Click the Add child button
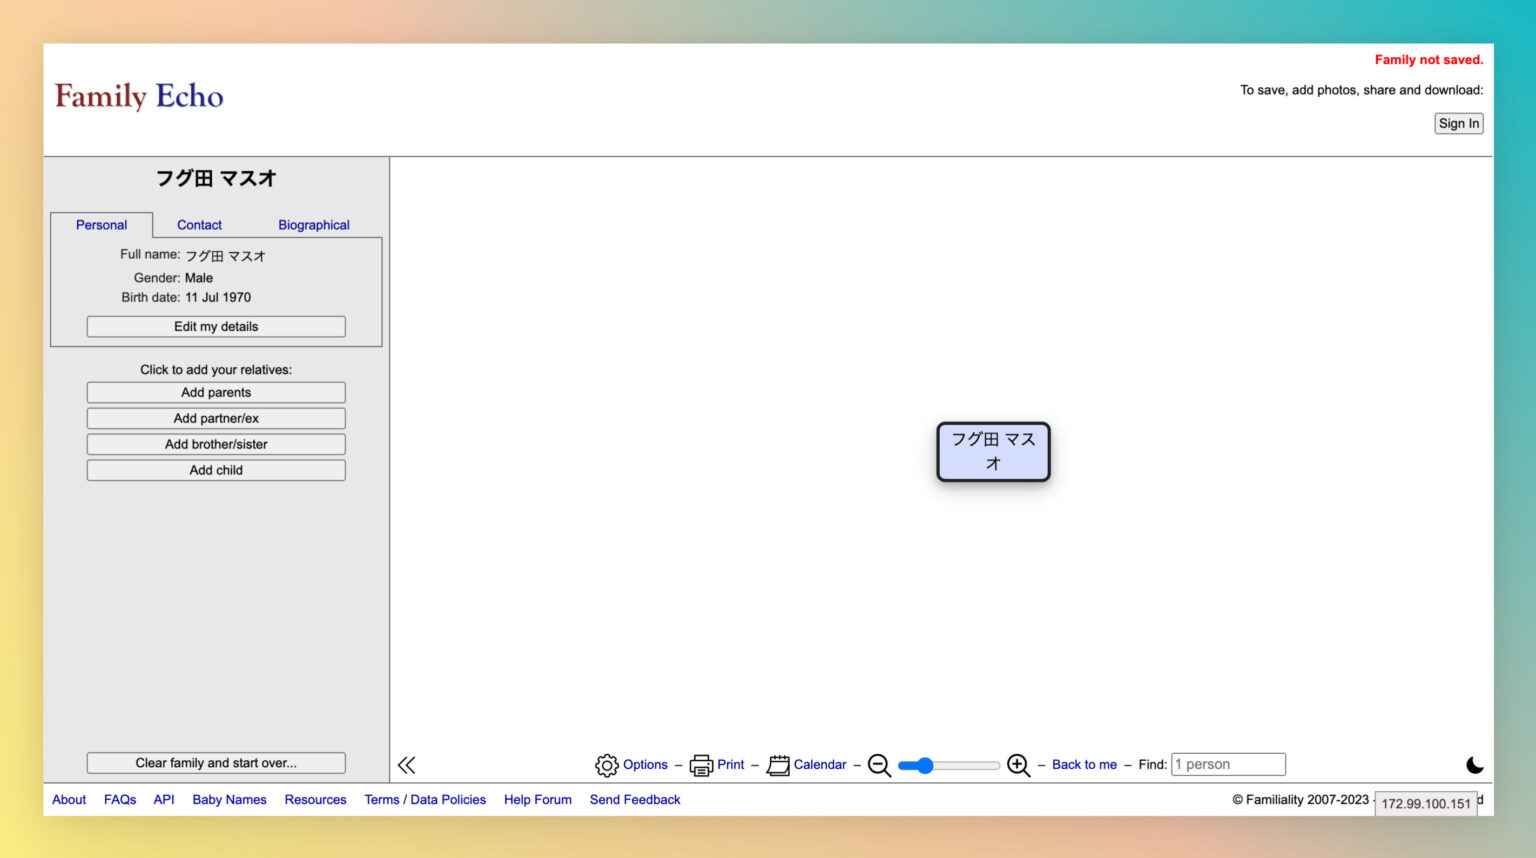Screen dimensions: 1536x858 (x=215, y=470)
